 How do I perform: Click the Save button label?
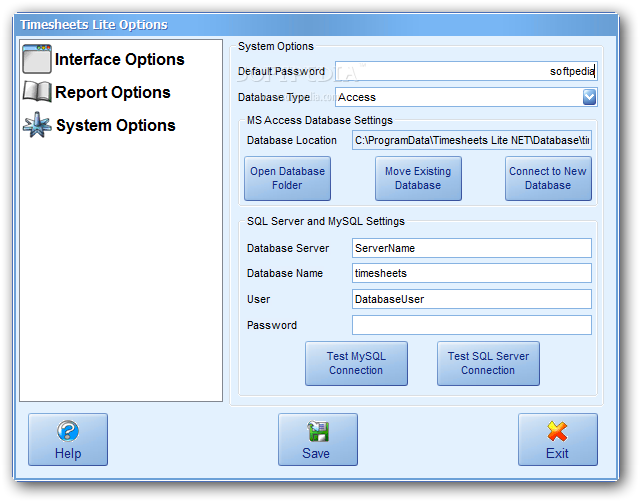click(316, 453)
